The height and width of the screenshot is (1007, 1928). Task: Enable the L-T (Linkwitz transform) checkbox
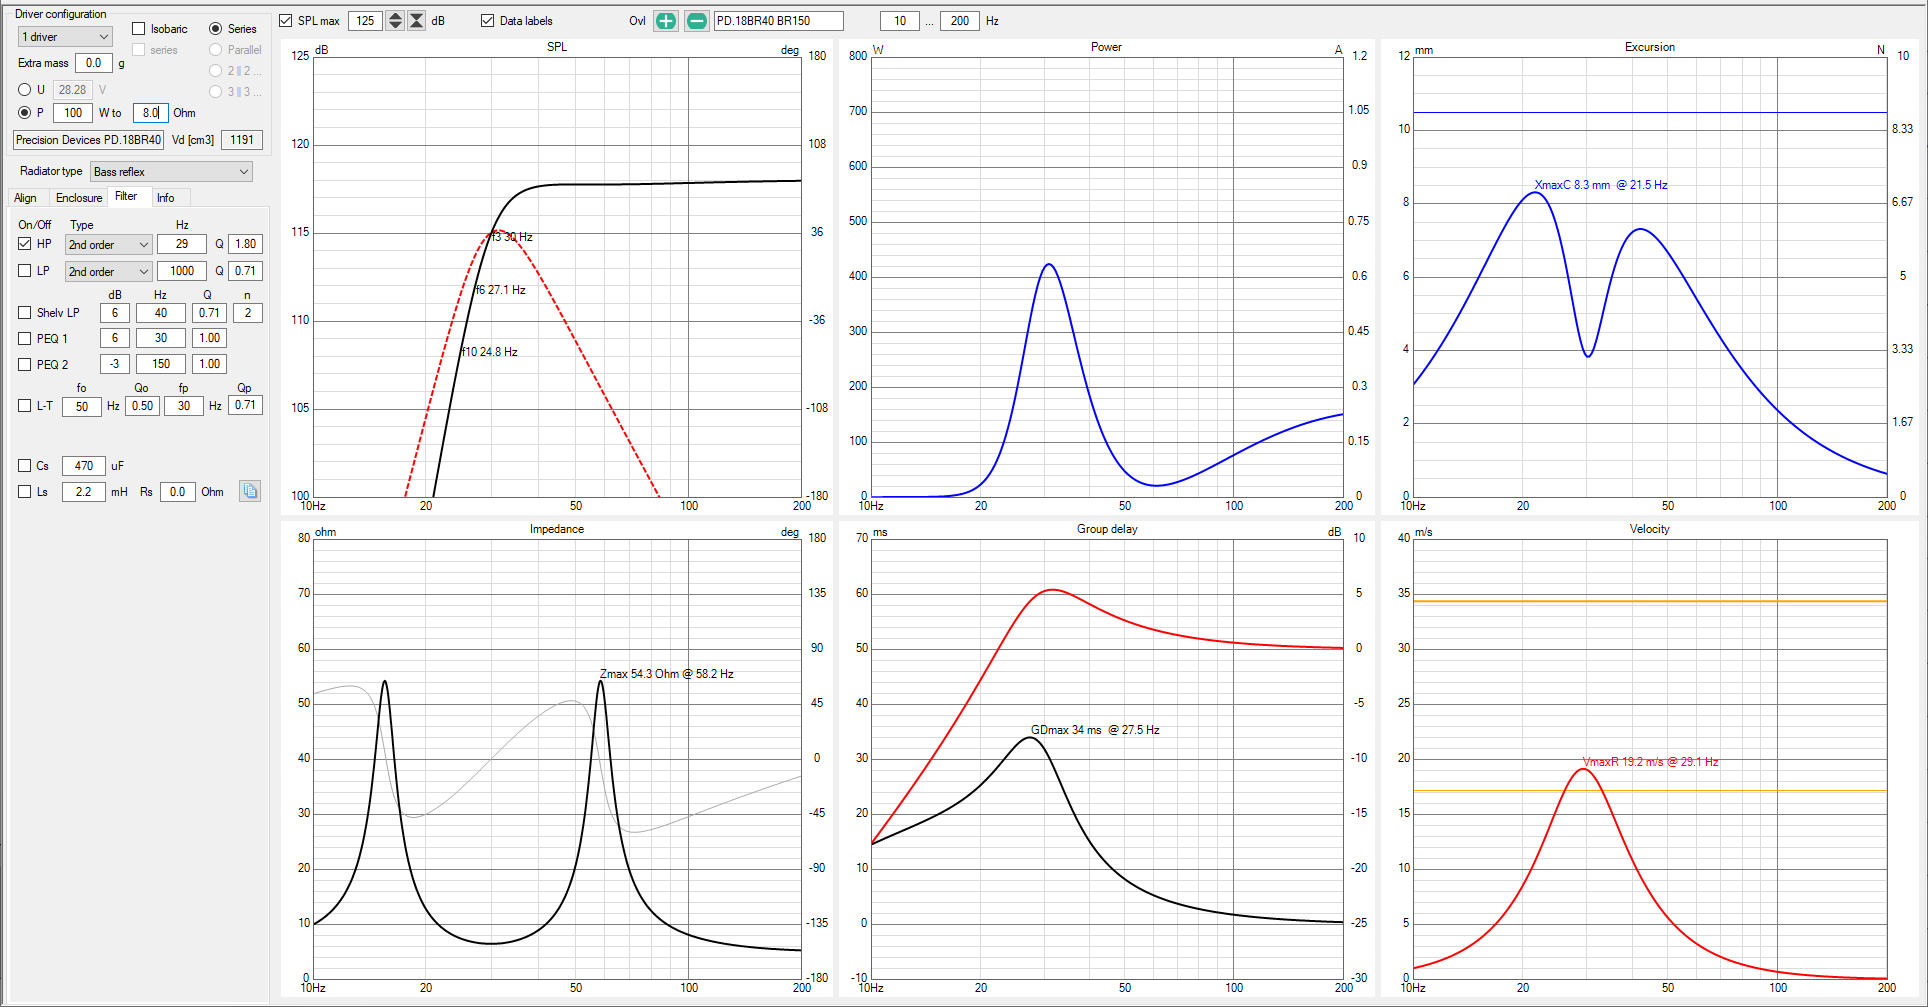(x=25, y=406)
